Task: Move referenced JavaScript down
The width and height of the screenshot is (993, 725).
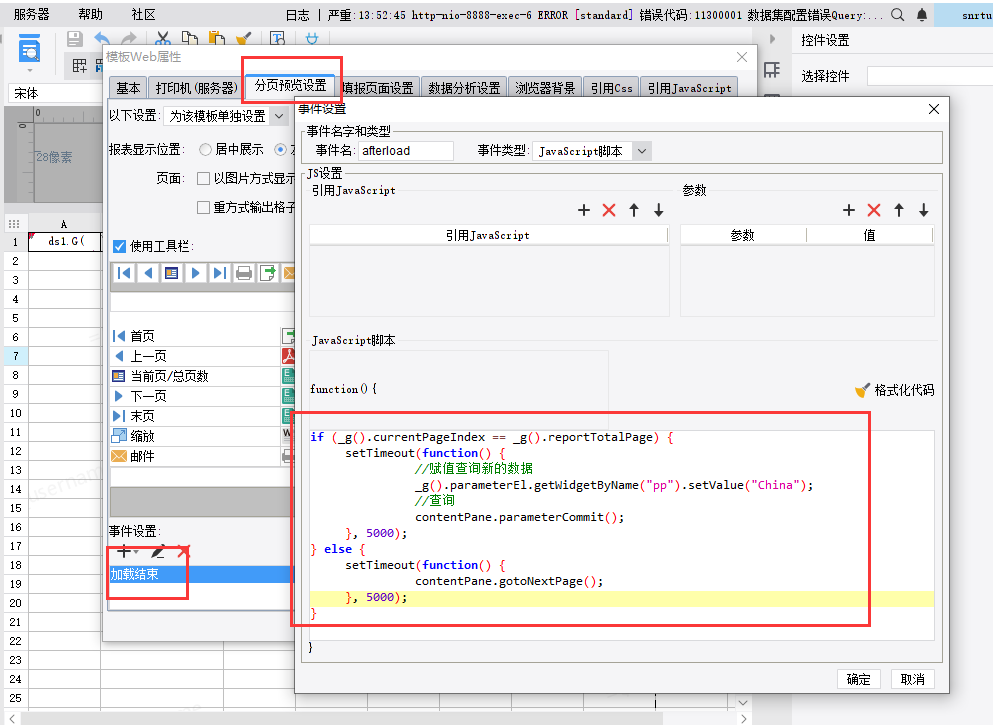Action: click(x=659, y=210)
